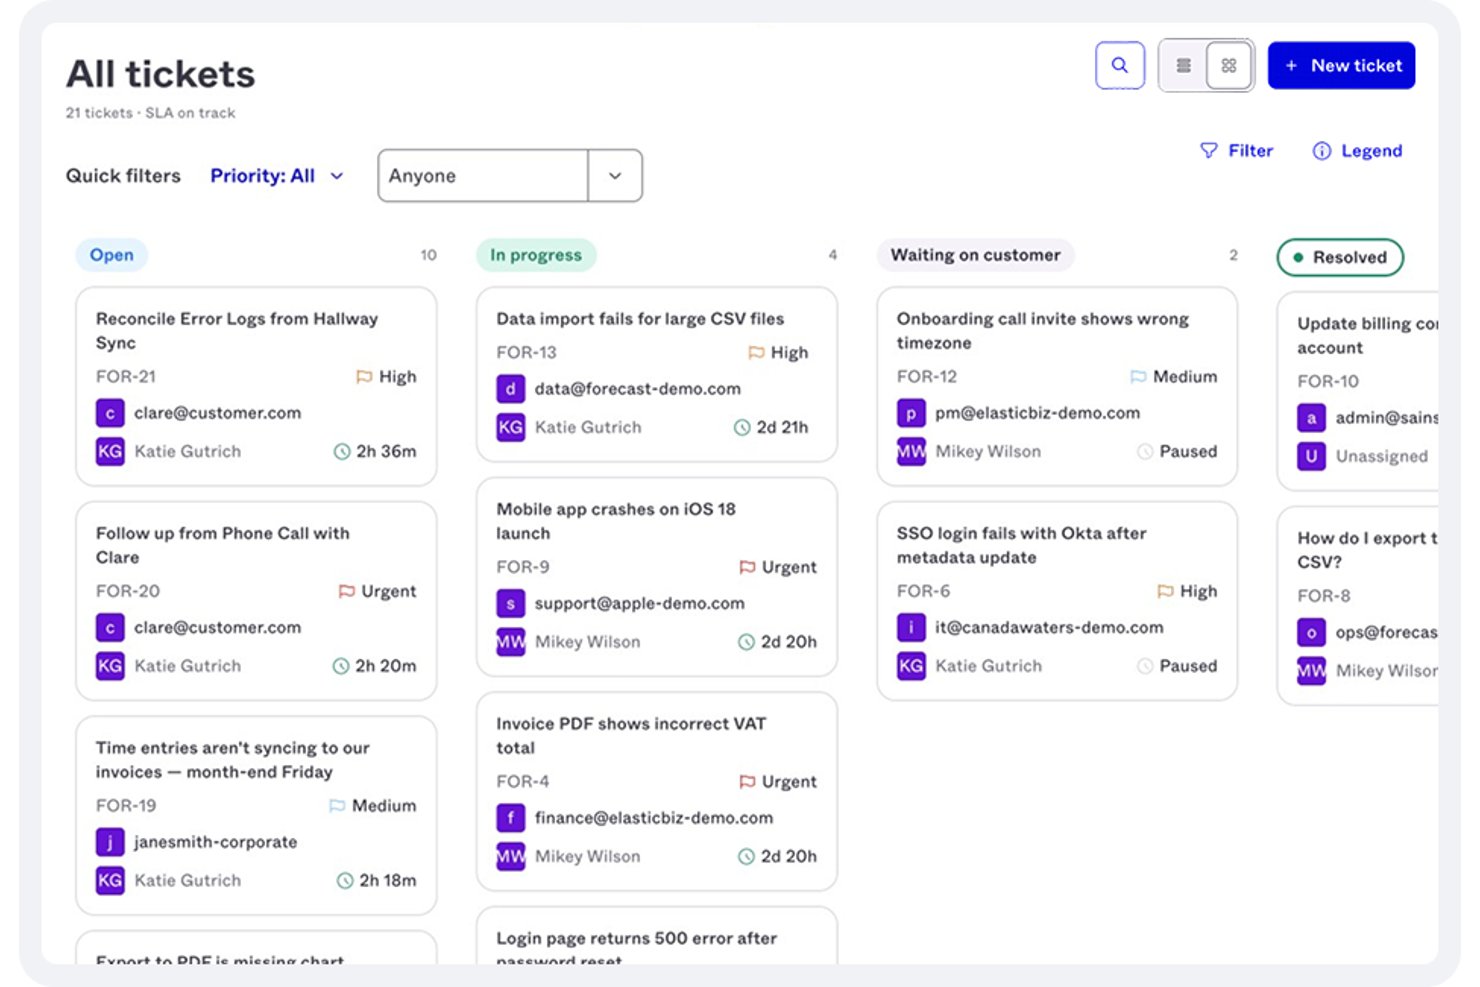Click Unassigned avatar on FOR-10 card
Viewport: 1480px width, 987px height.
pos(1312,456)
